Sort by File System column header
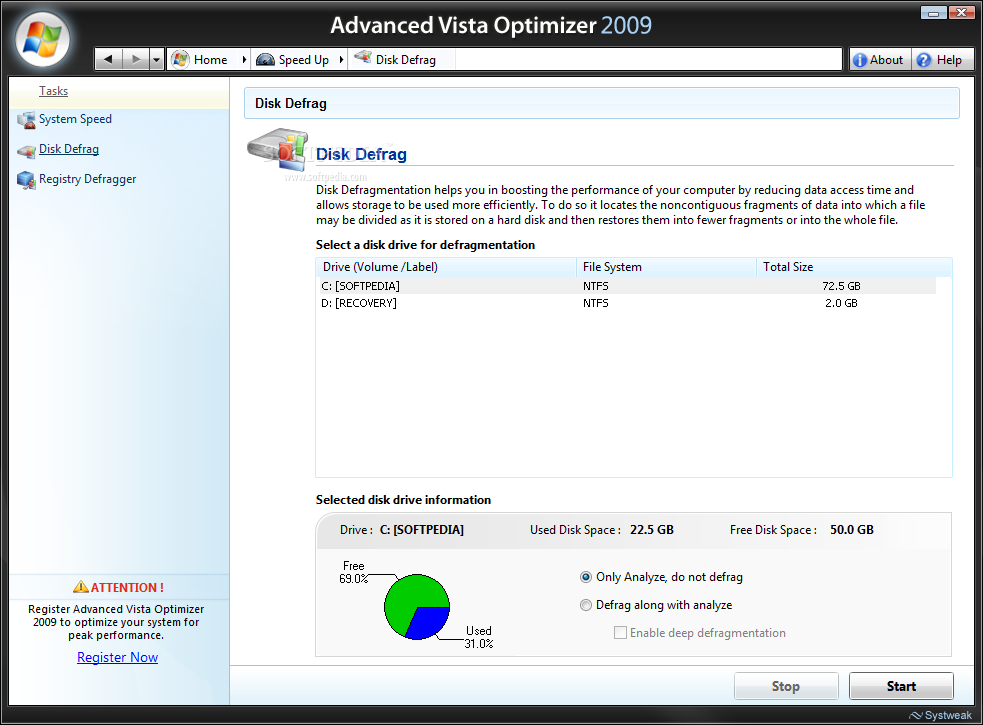The height and width of the screenshot is (725, 983). [x=666, y=267]
